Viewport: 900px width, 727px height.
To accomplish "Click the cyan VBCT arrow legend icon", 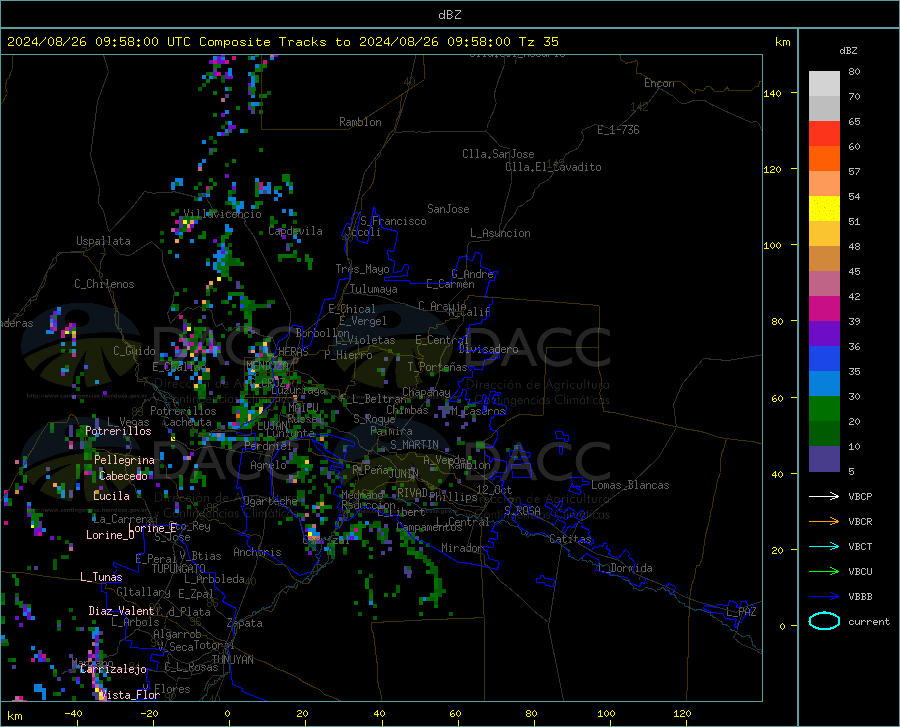I will (824, 546).
